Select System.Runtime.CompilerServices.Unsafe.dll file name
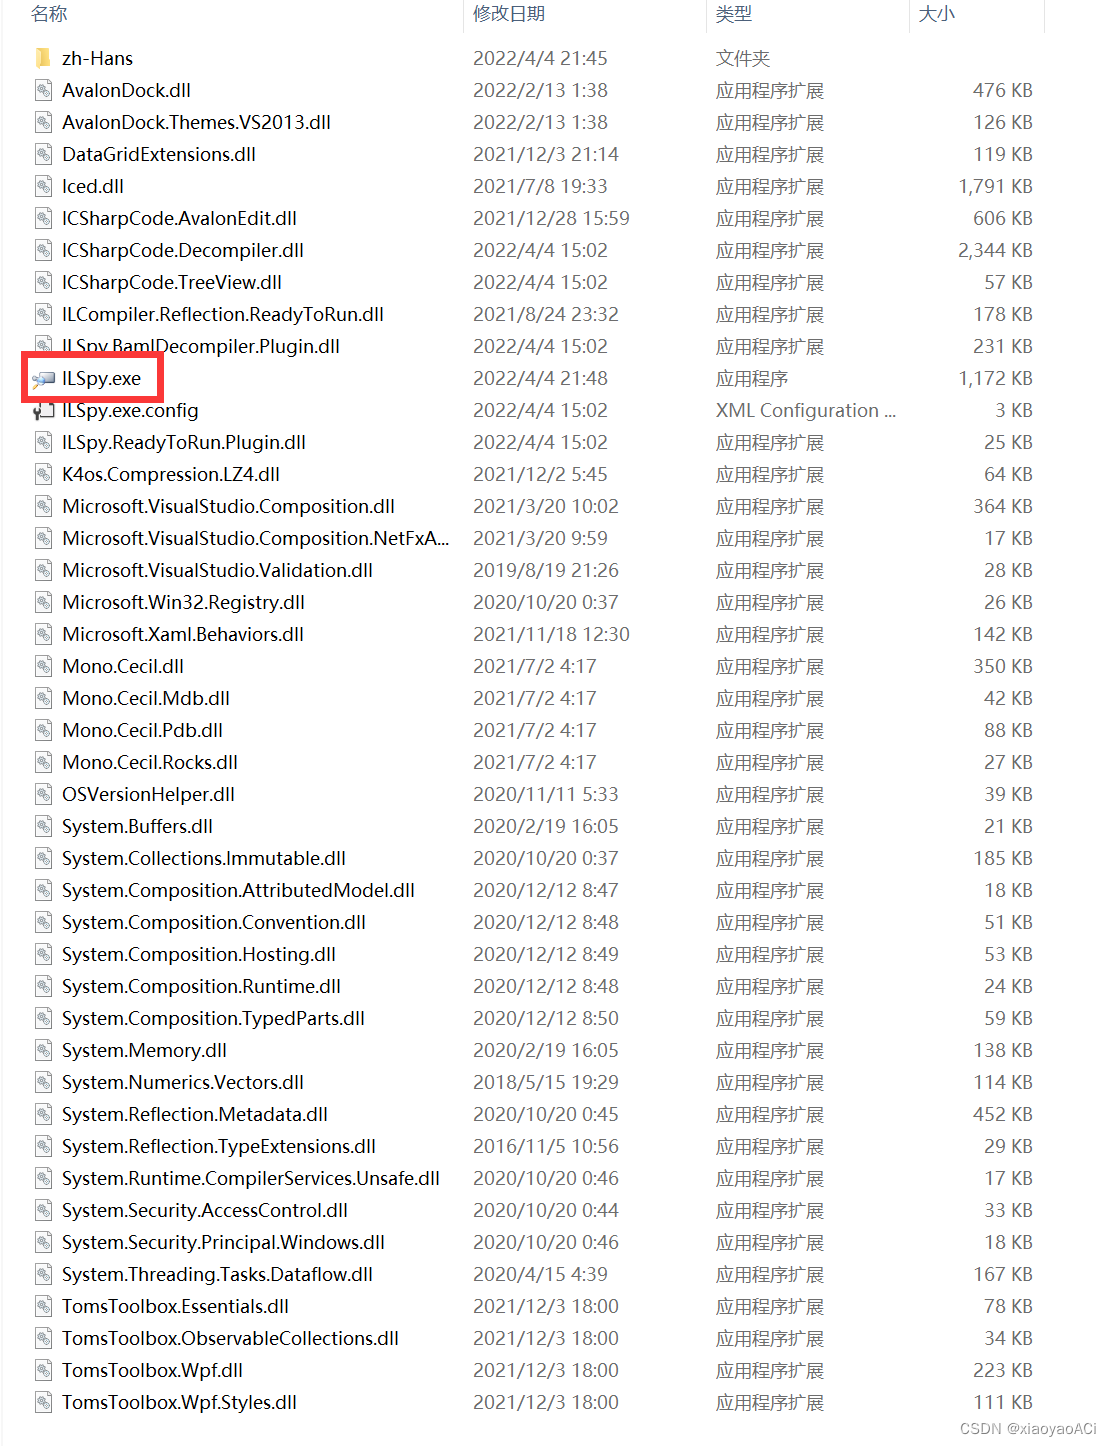 click(251, 1178)
